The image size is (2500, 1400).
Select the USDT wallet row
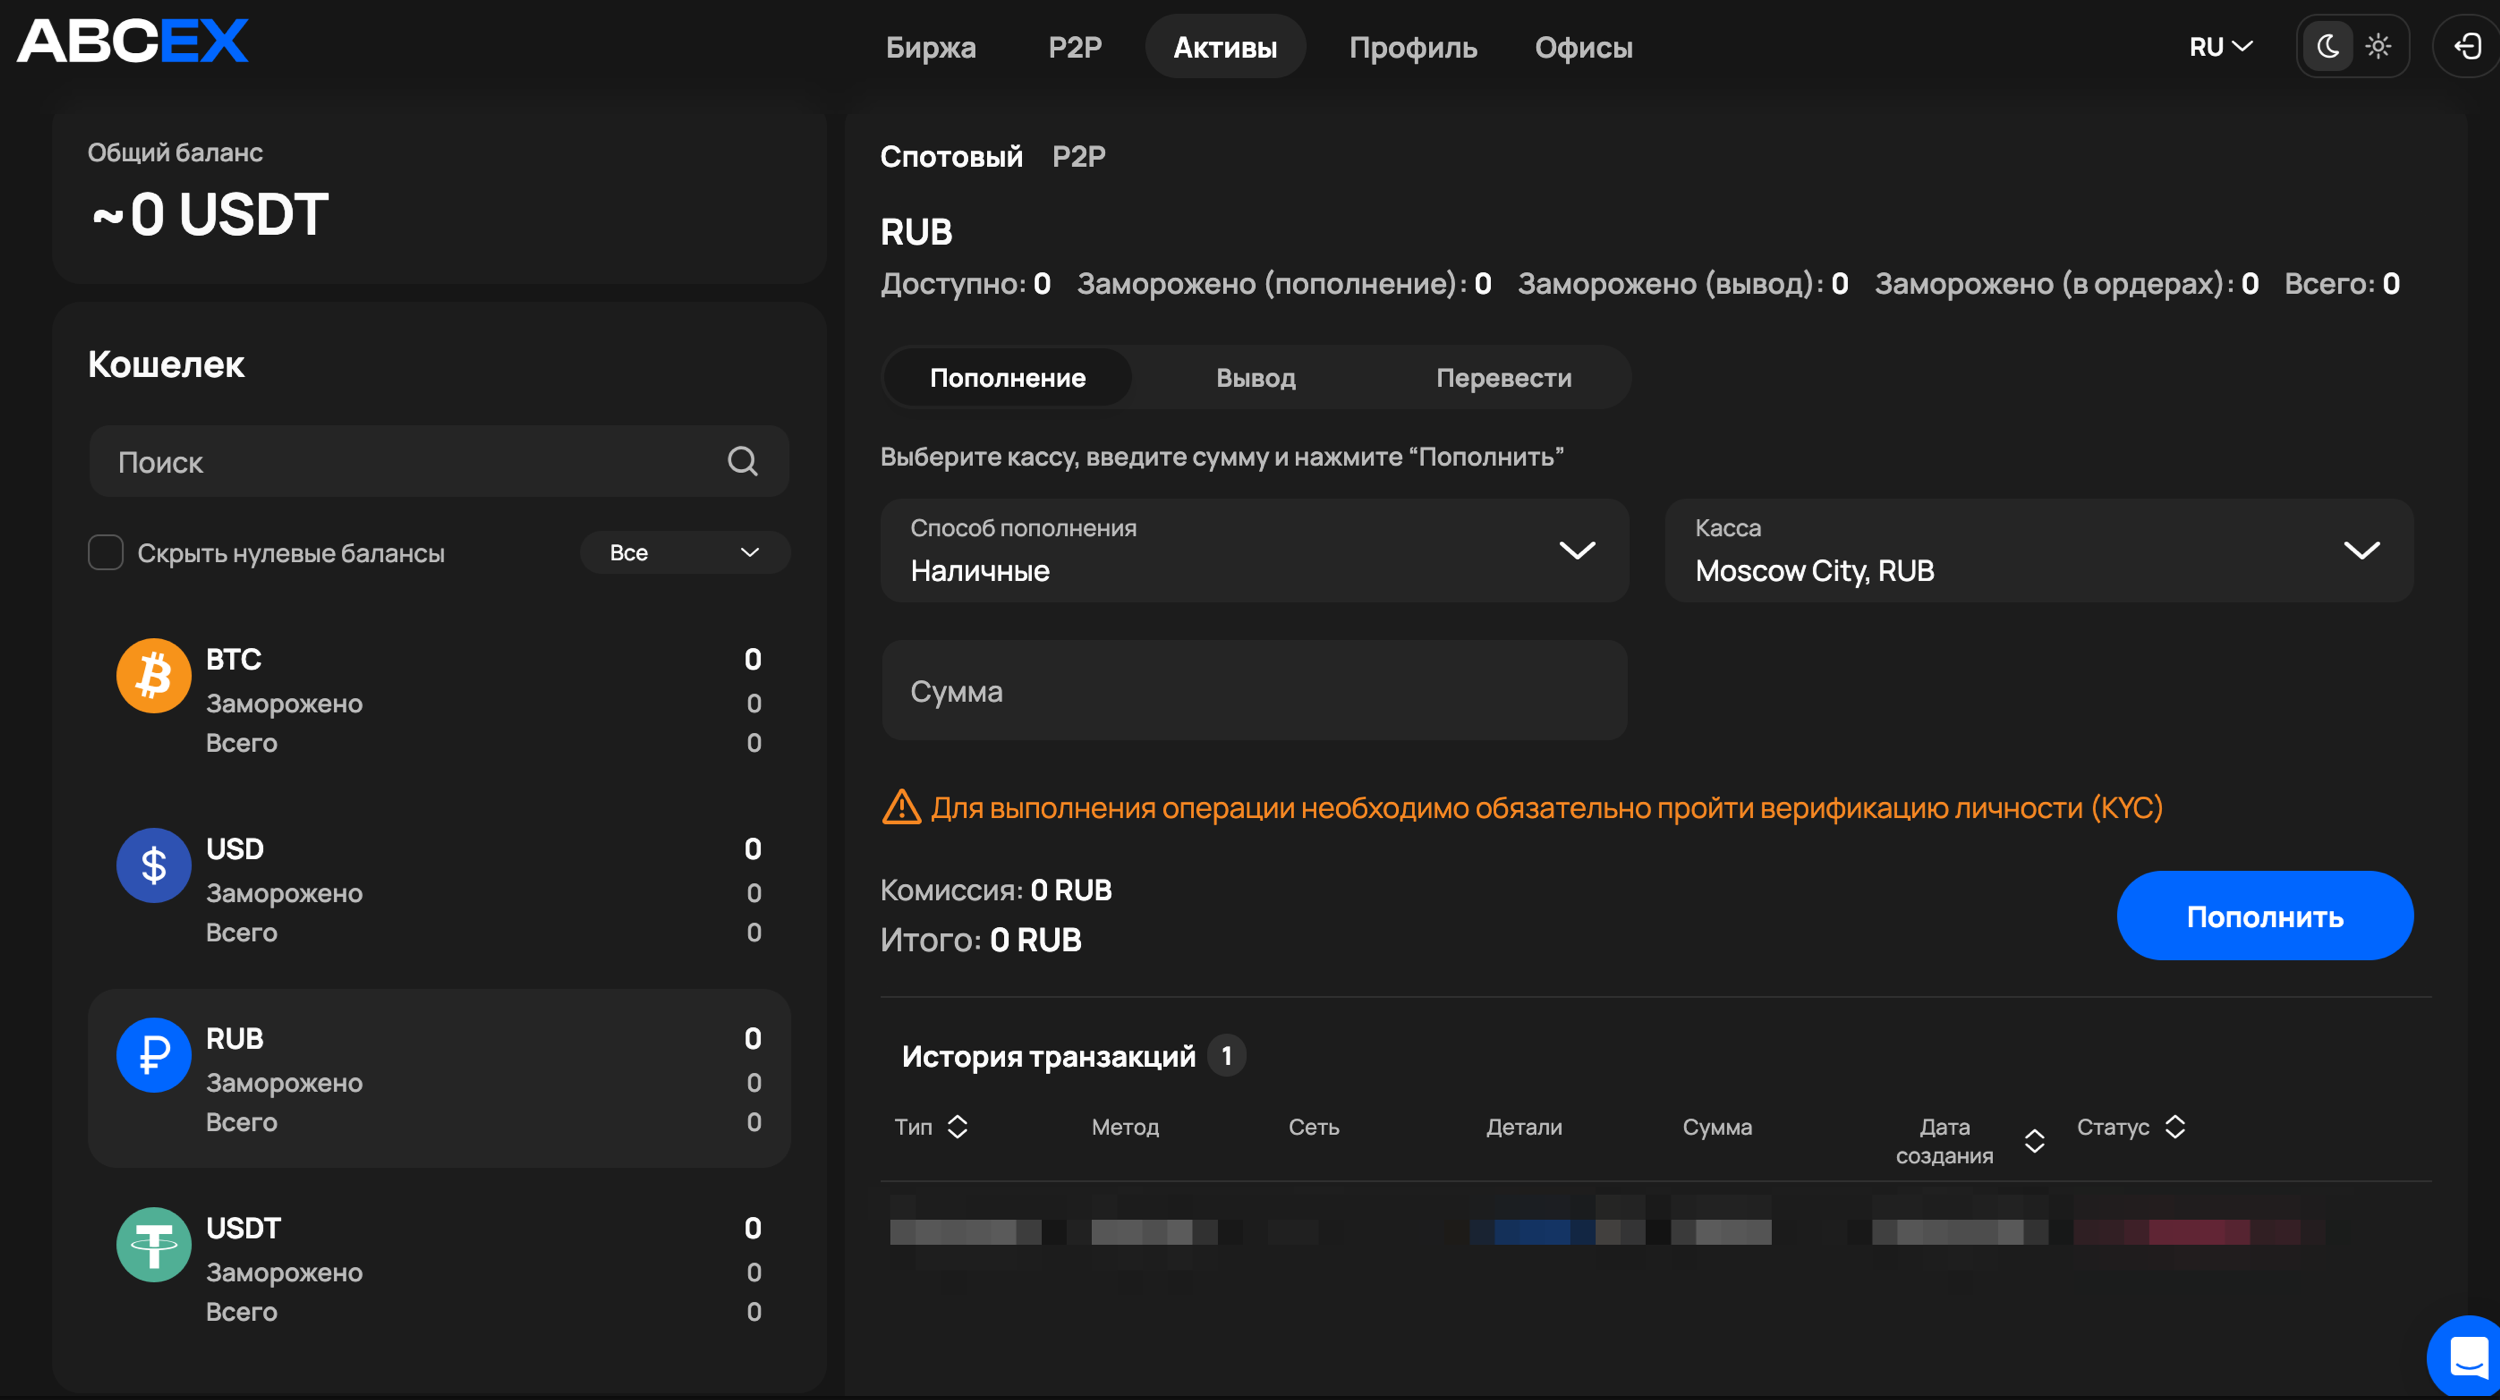439,1269
